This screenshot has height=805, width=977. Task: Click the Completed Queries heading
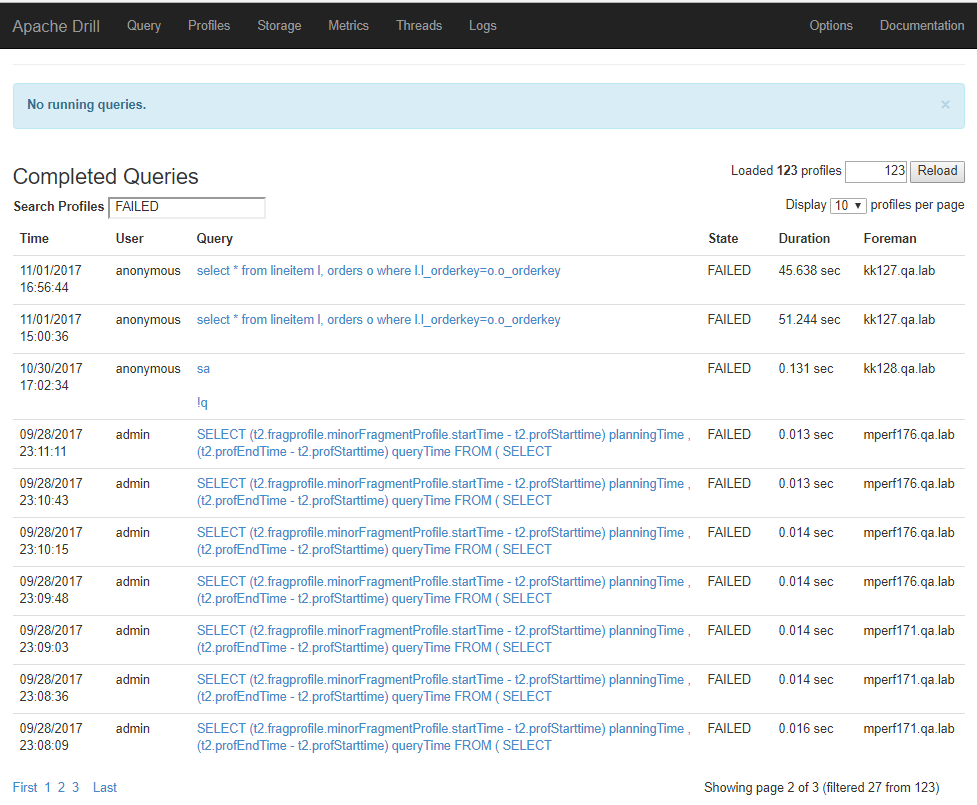click(106, 176)
